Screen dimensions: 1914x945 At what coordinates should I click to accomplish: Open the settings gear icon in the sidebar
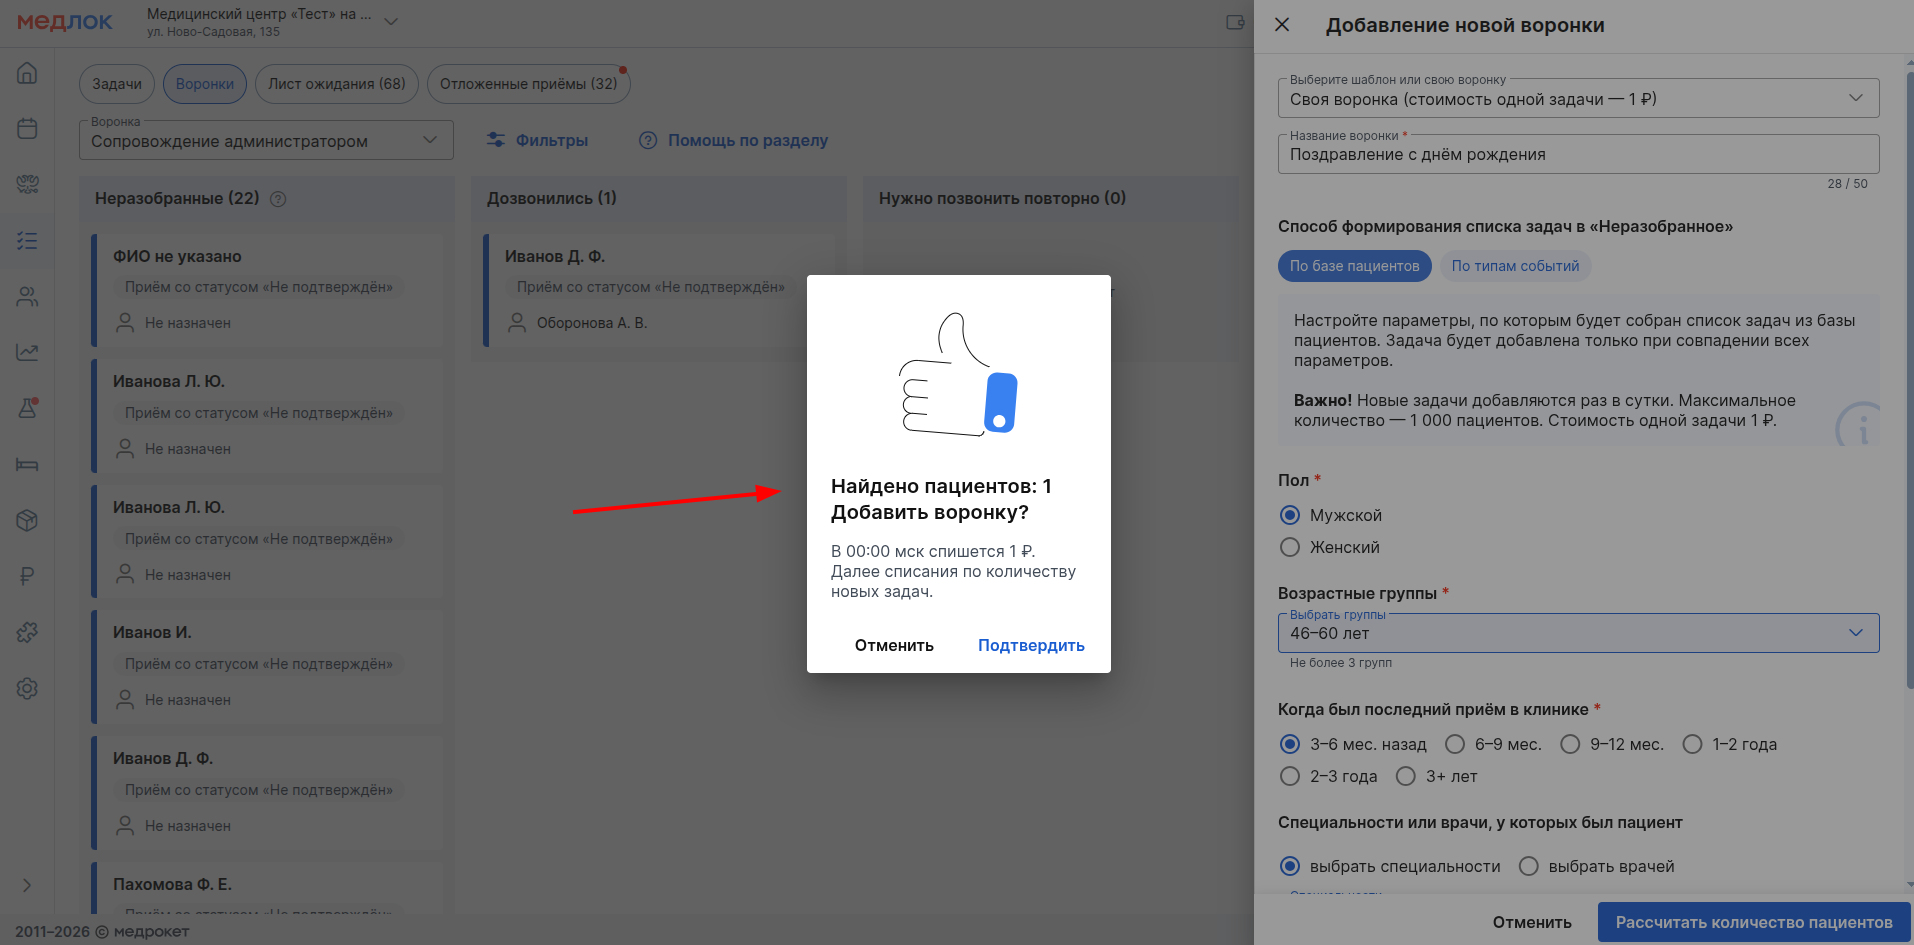(x=27, y=688)
